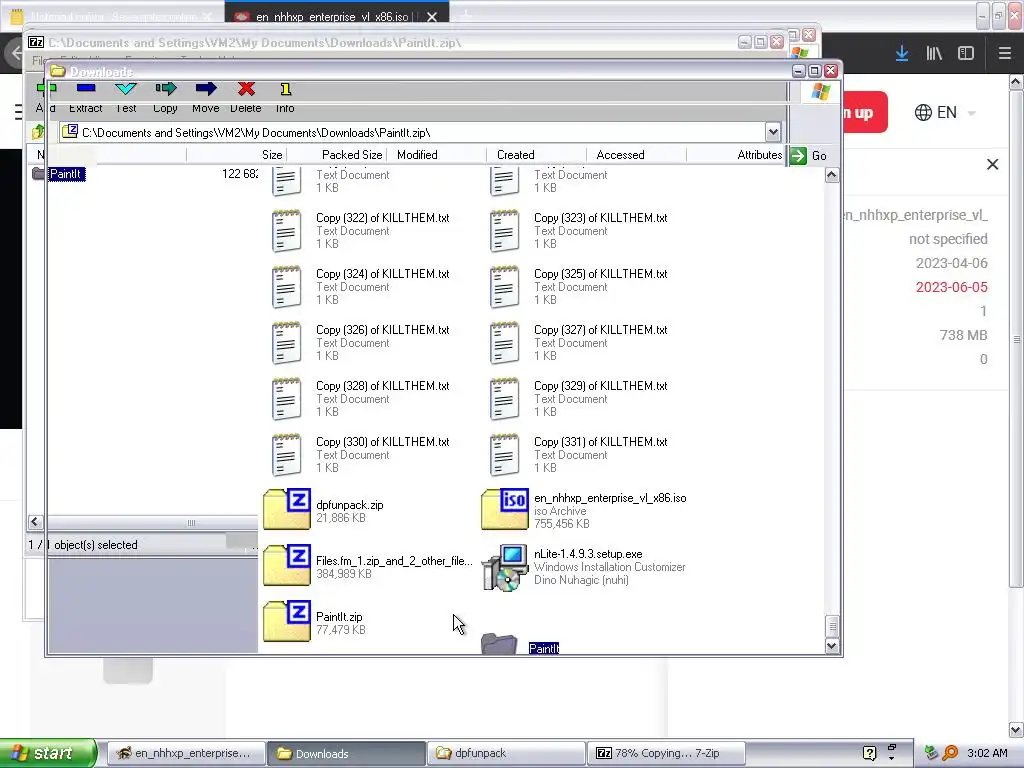
Task: Click the orange magnifier tray icon
Action: point(950,753)
